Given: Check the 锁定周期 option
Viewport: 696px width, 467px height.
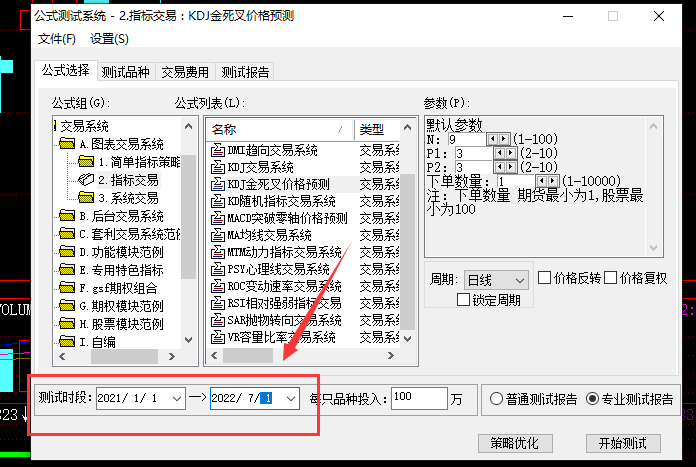Looking at the screenshot, I should tap(463, 300).
